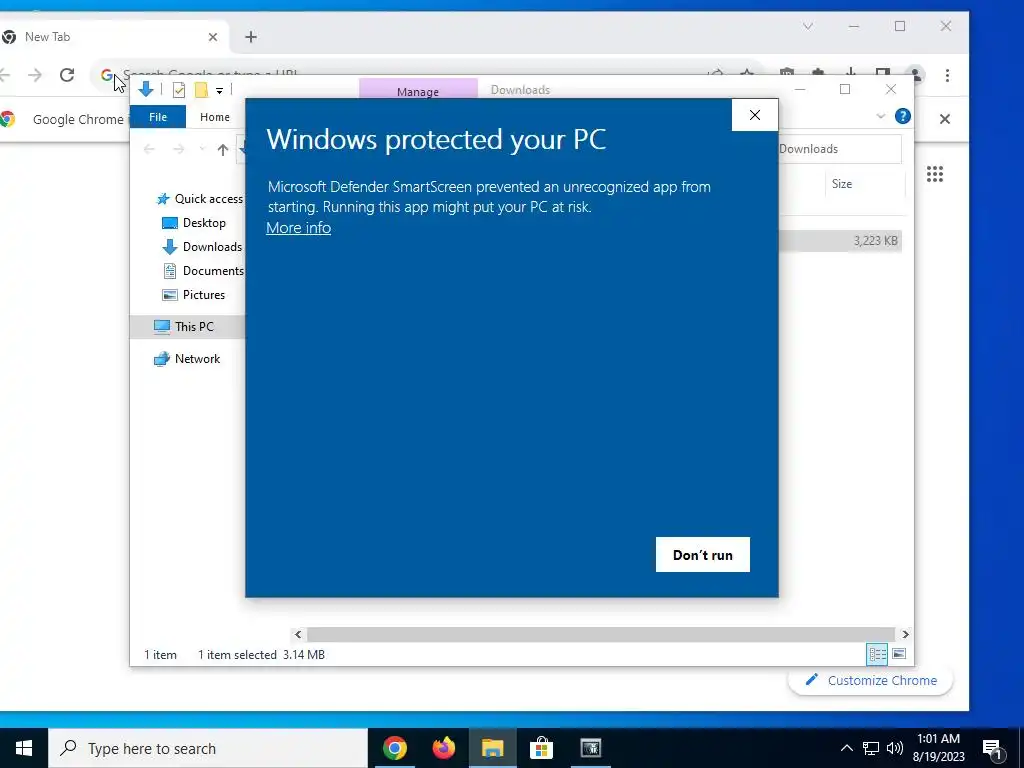This screenshot has height=768, width=1024.
Task: Click the New folder icon in Quick Access Toolbar
Action: click(x=202, y=90)
